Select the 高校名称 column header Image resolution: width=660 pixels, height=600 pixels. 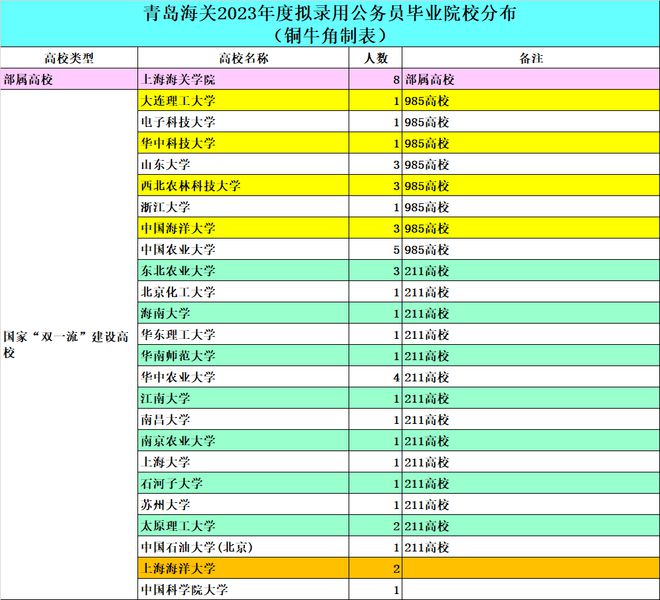(x=243, y=58)
